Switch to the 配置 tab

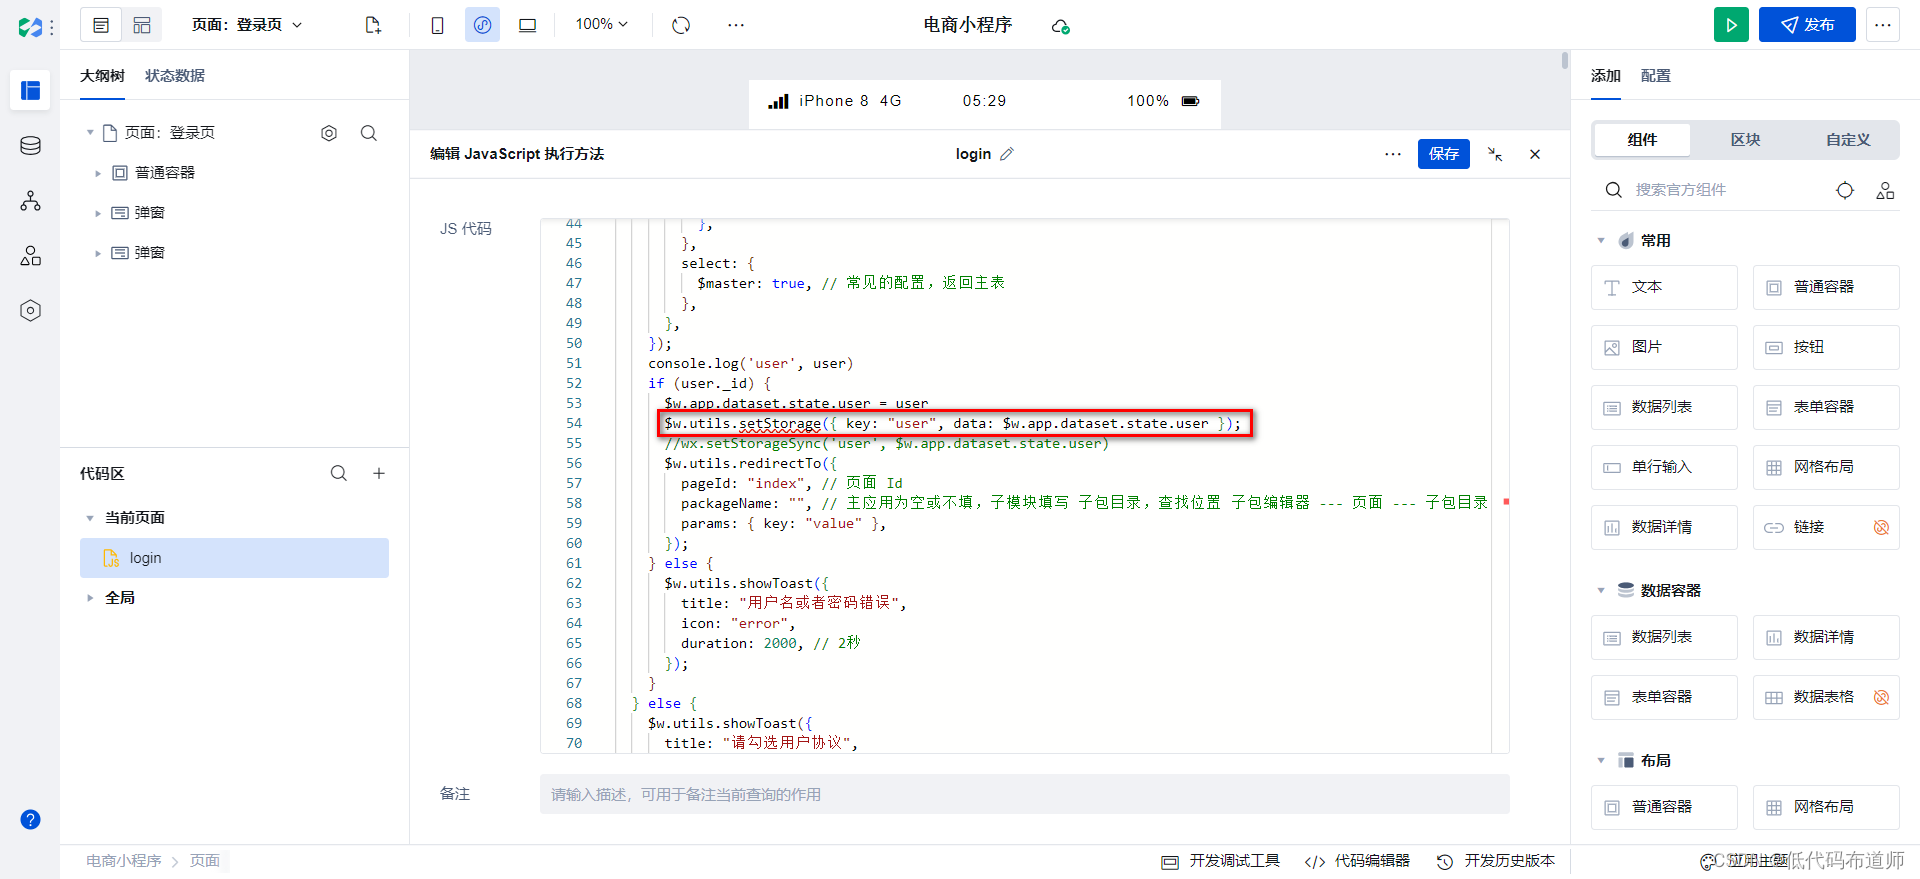click(1656, 76)
